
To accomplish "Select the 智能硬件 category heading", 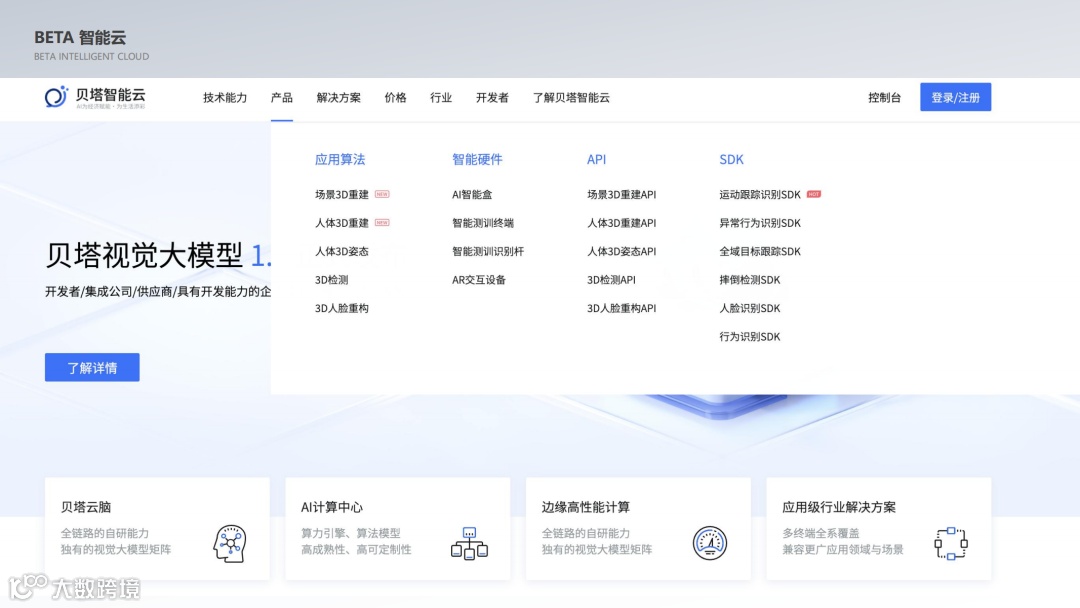I will point(477,160).
